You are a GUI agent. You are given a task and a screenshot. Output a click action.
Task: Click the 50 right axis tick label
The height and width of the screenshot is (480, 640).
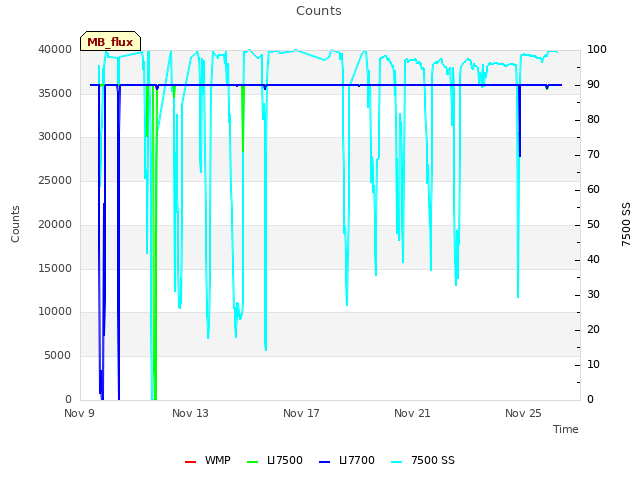coord(593,224)
